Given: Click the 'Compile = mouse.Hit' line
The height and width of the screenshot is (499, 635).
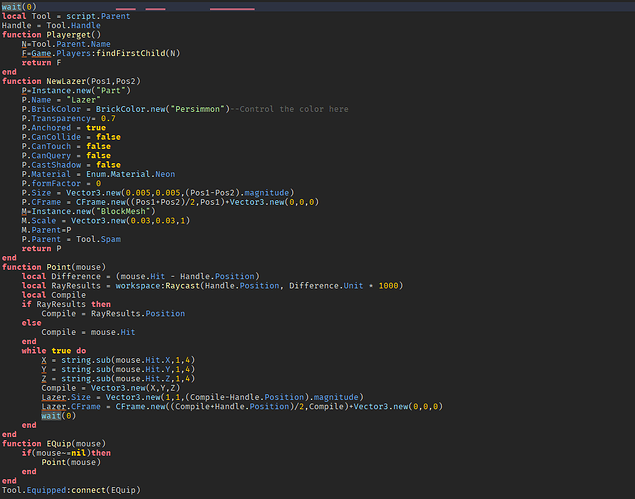Looking at the screenshot, I should [x=88, y=333].
